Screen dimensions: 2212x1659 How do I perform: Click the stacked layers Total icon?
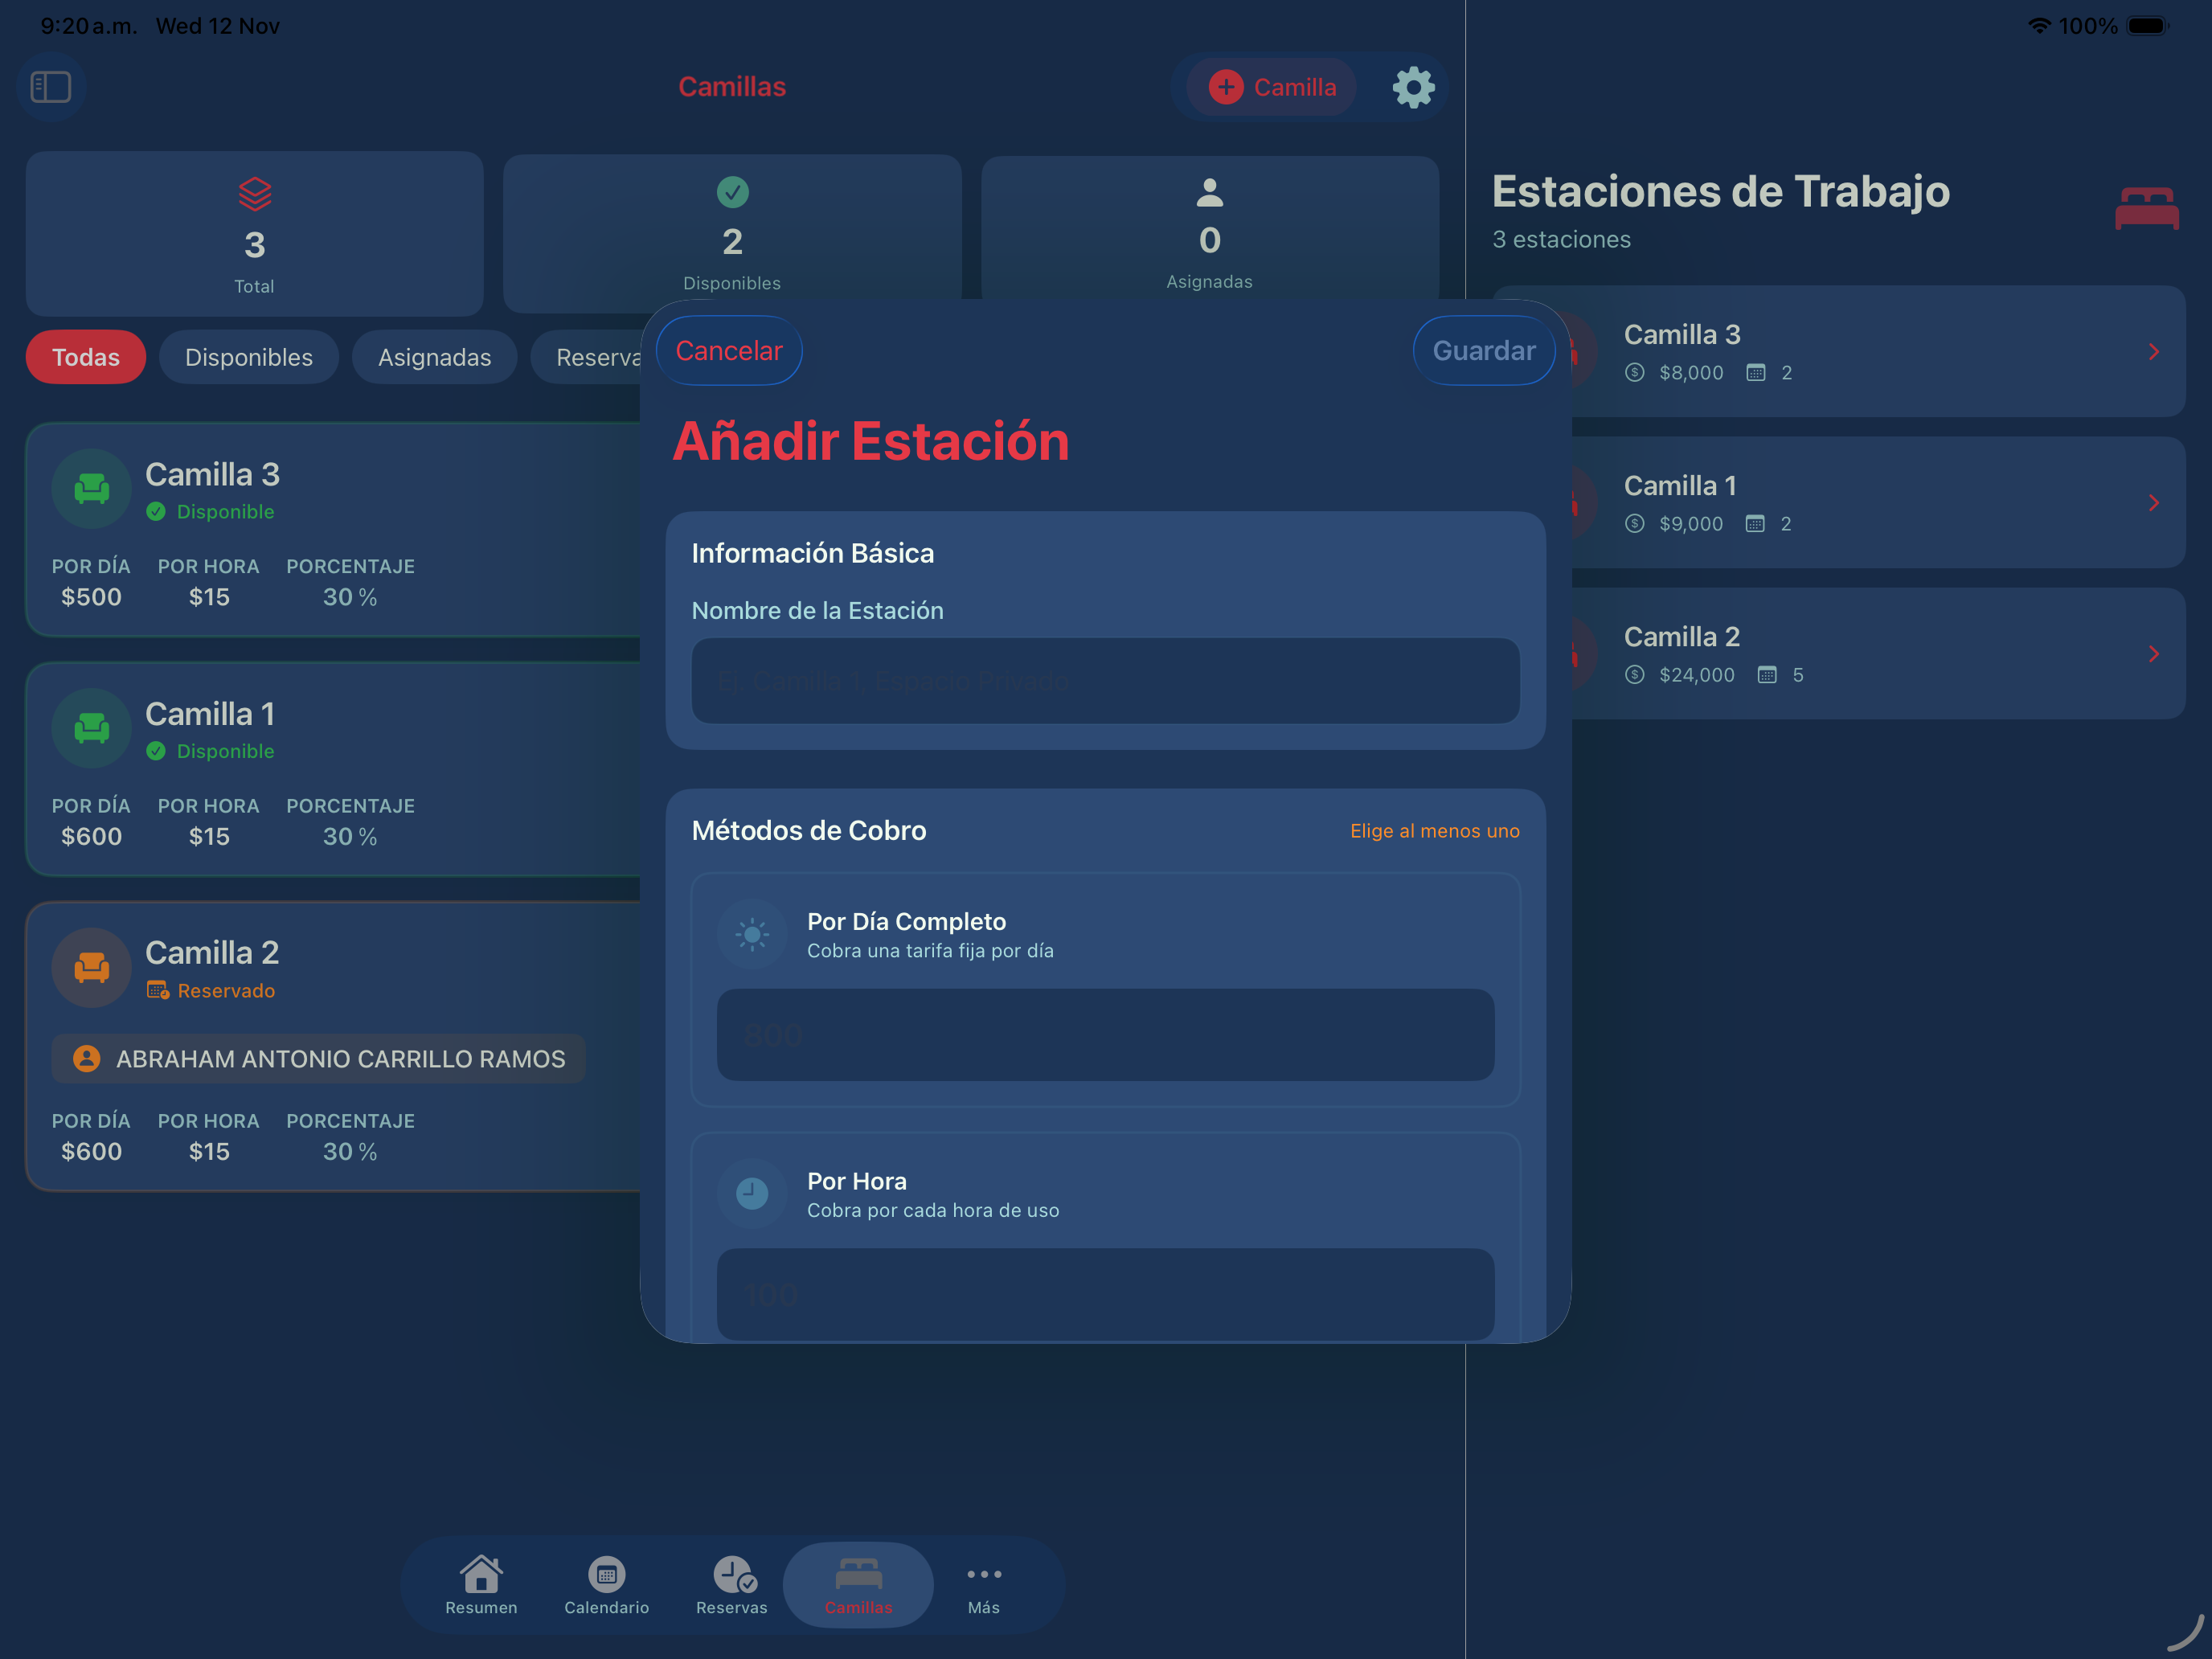(255, 194)
